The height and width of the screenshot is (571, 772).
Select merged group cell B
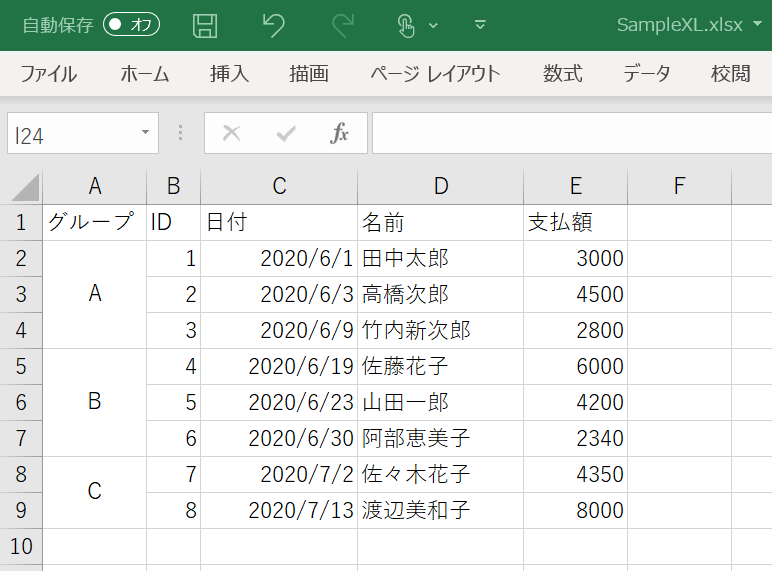click(x=95, y=402)
